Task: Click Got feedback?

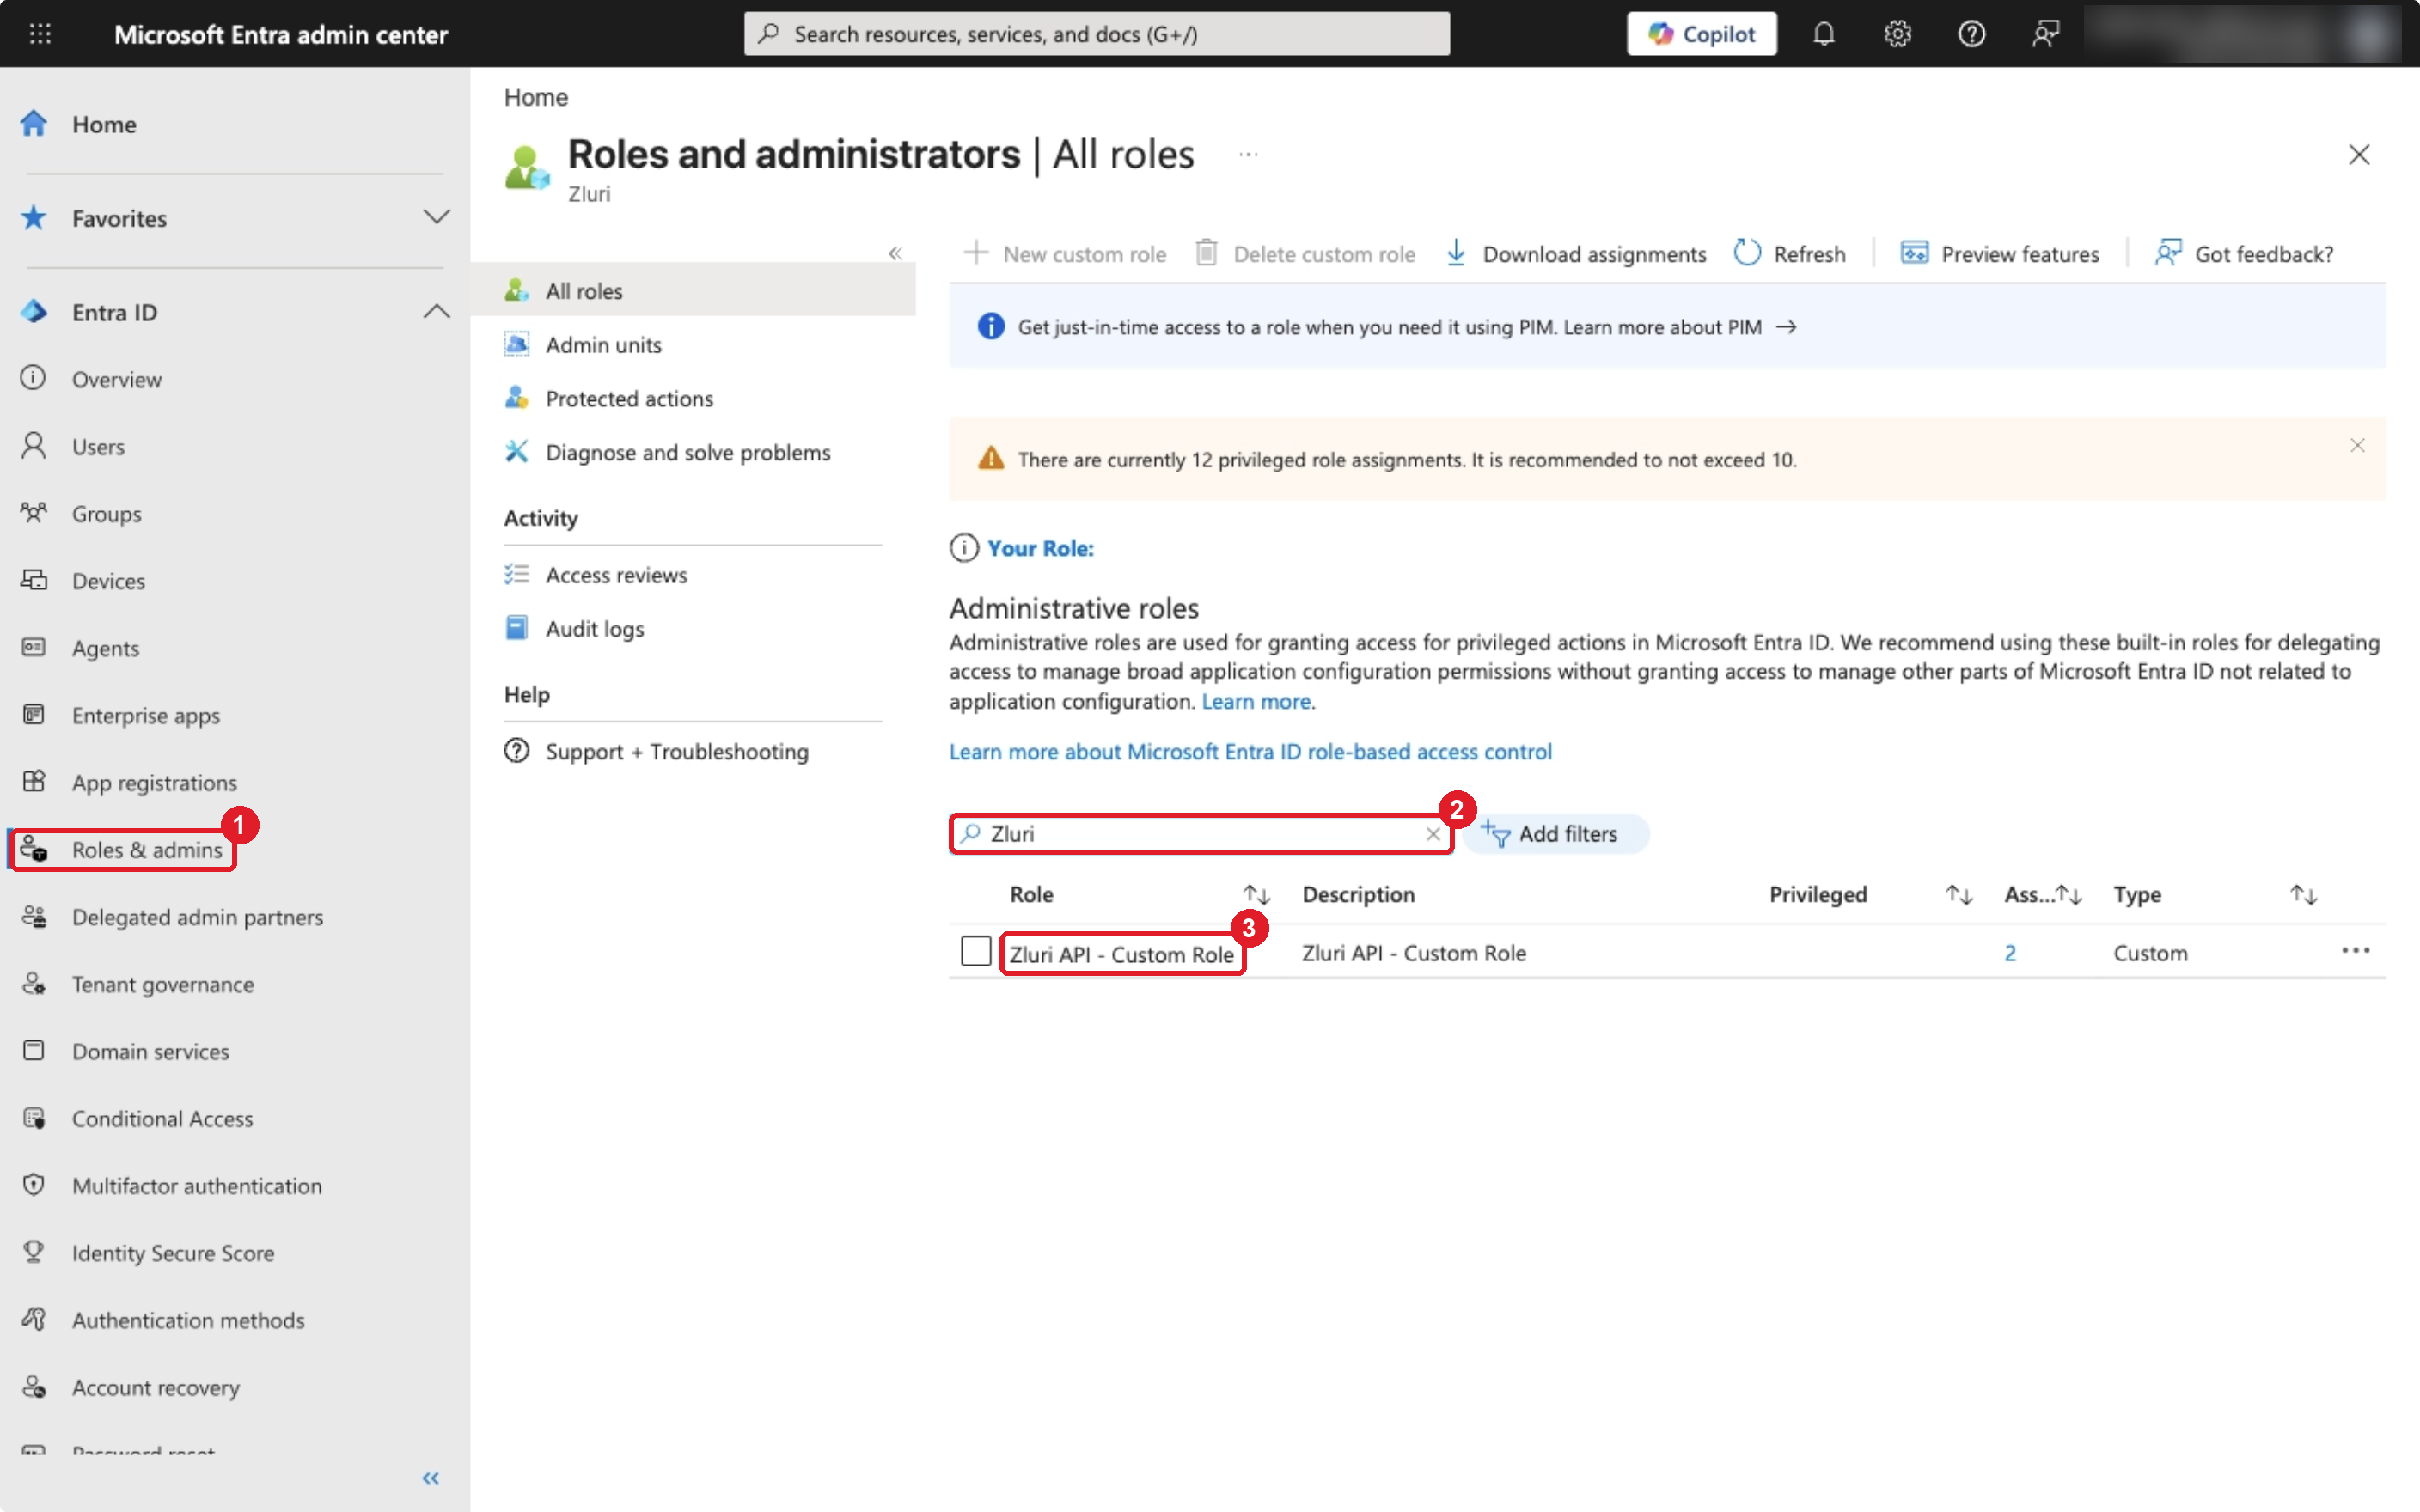Action: (x=2244, y=254)
